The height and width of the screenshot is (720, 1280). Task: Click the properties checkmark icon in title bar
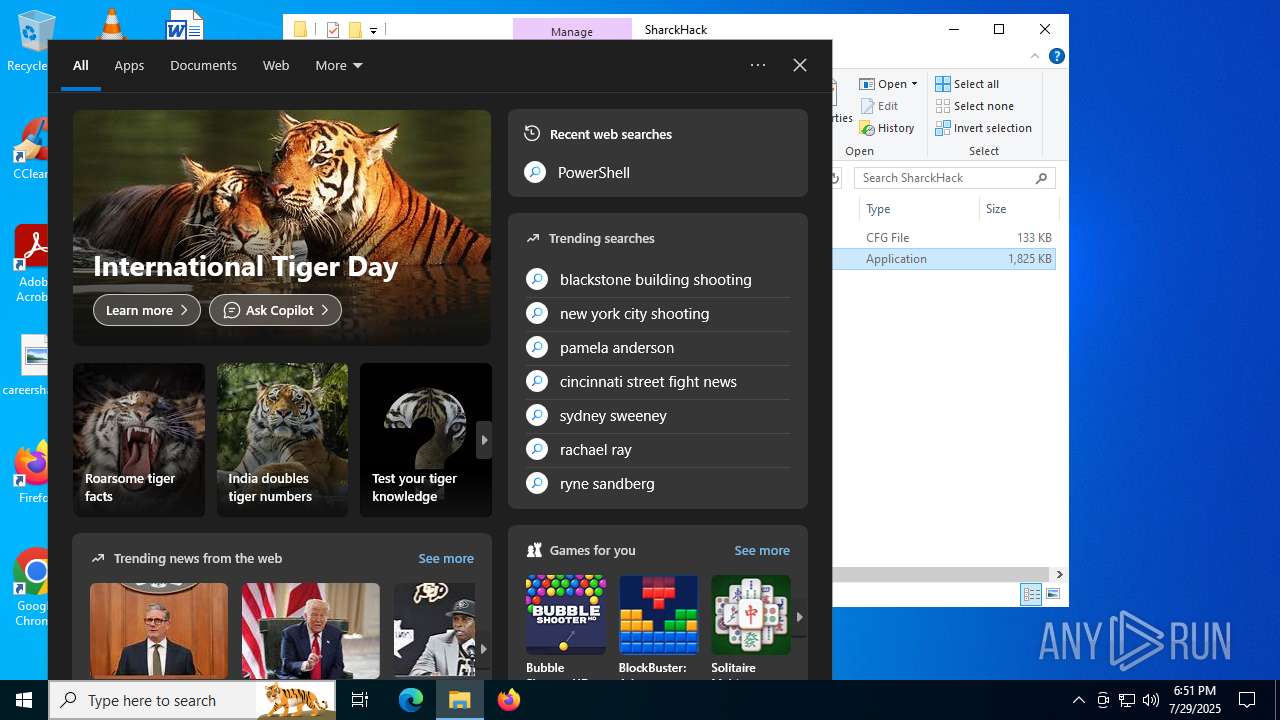tap(333, 30)
